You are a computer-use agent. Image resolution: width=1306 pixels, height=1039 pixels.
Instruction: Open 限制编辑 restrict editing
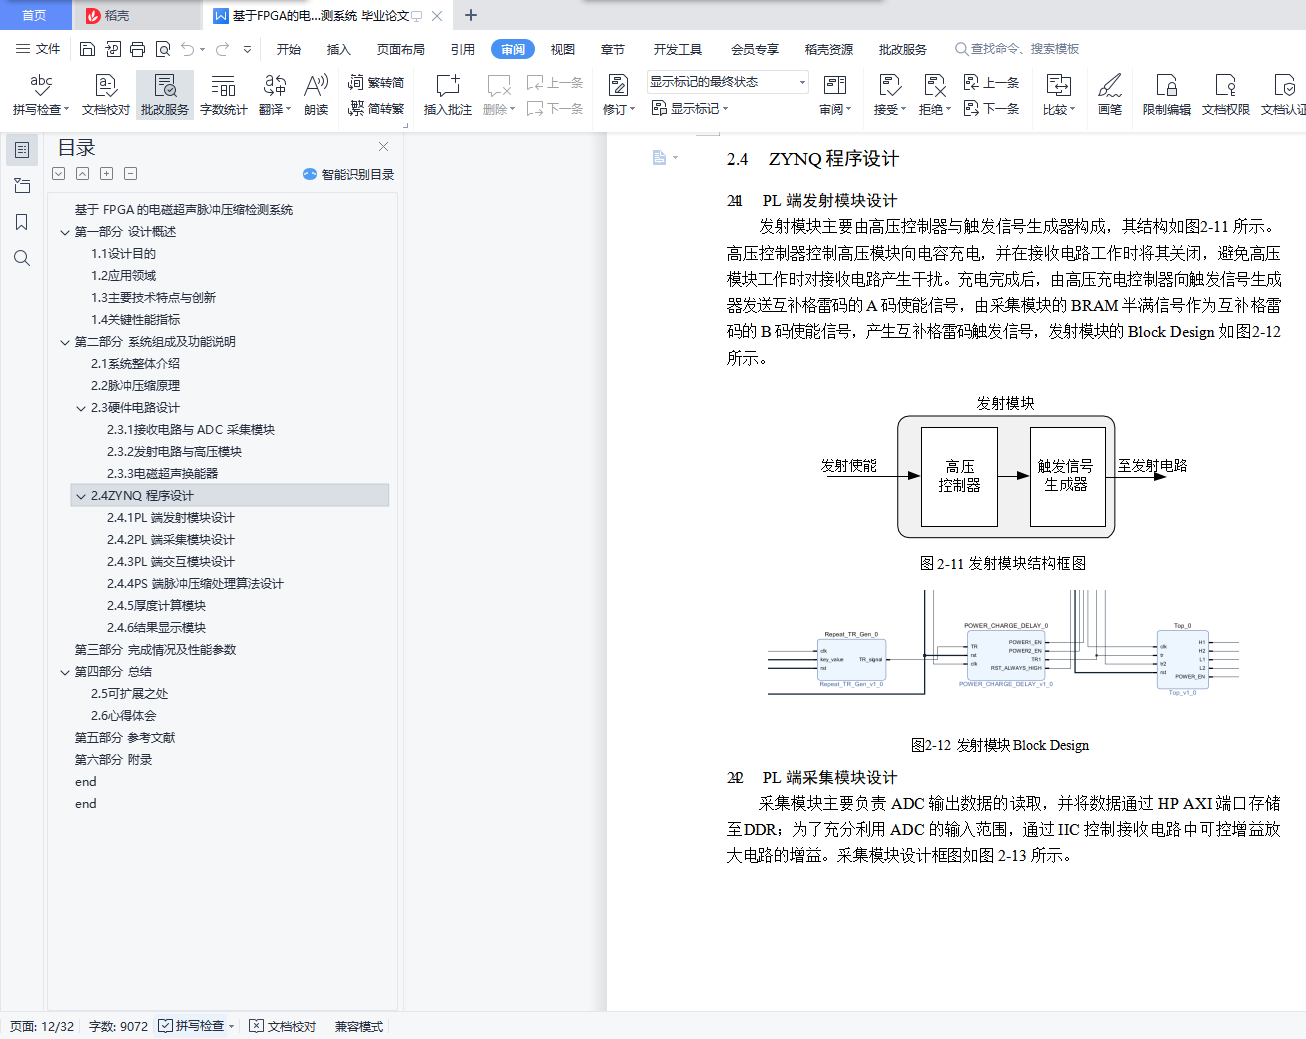tap(1167, 95)
